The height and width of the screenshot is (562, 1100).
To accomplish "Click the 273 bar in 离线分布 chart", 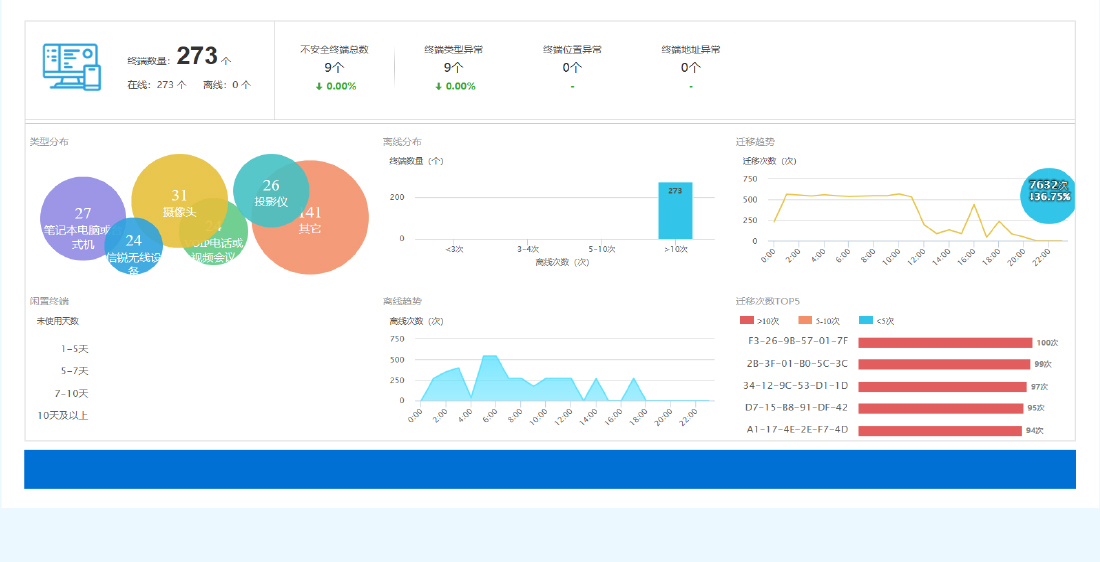I will 675,211.
